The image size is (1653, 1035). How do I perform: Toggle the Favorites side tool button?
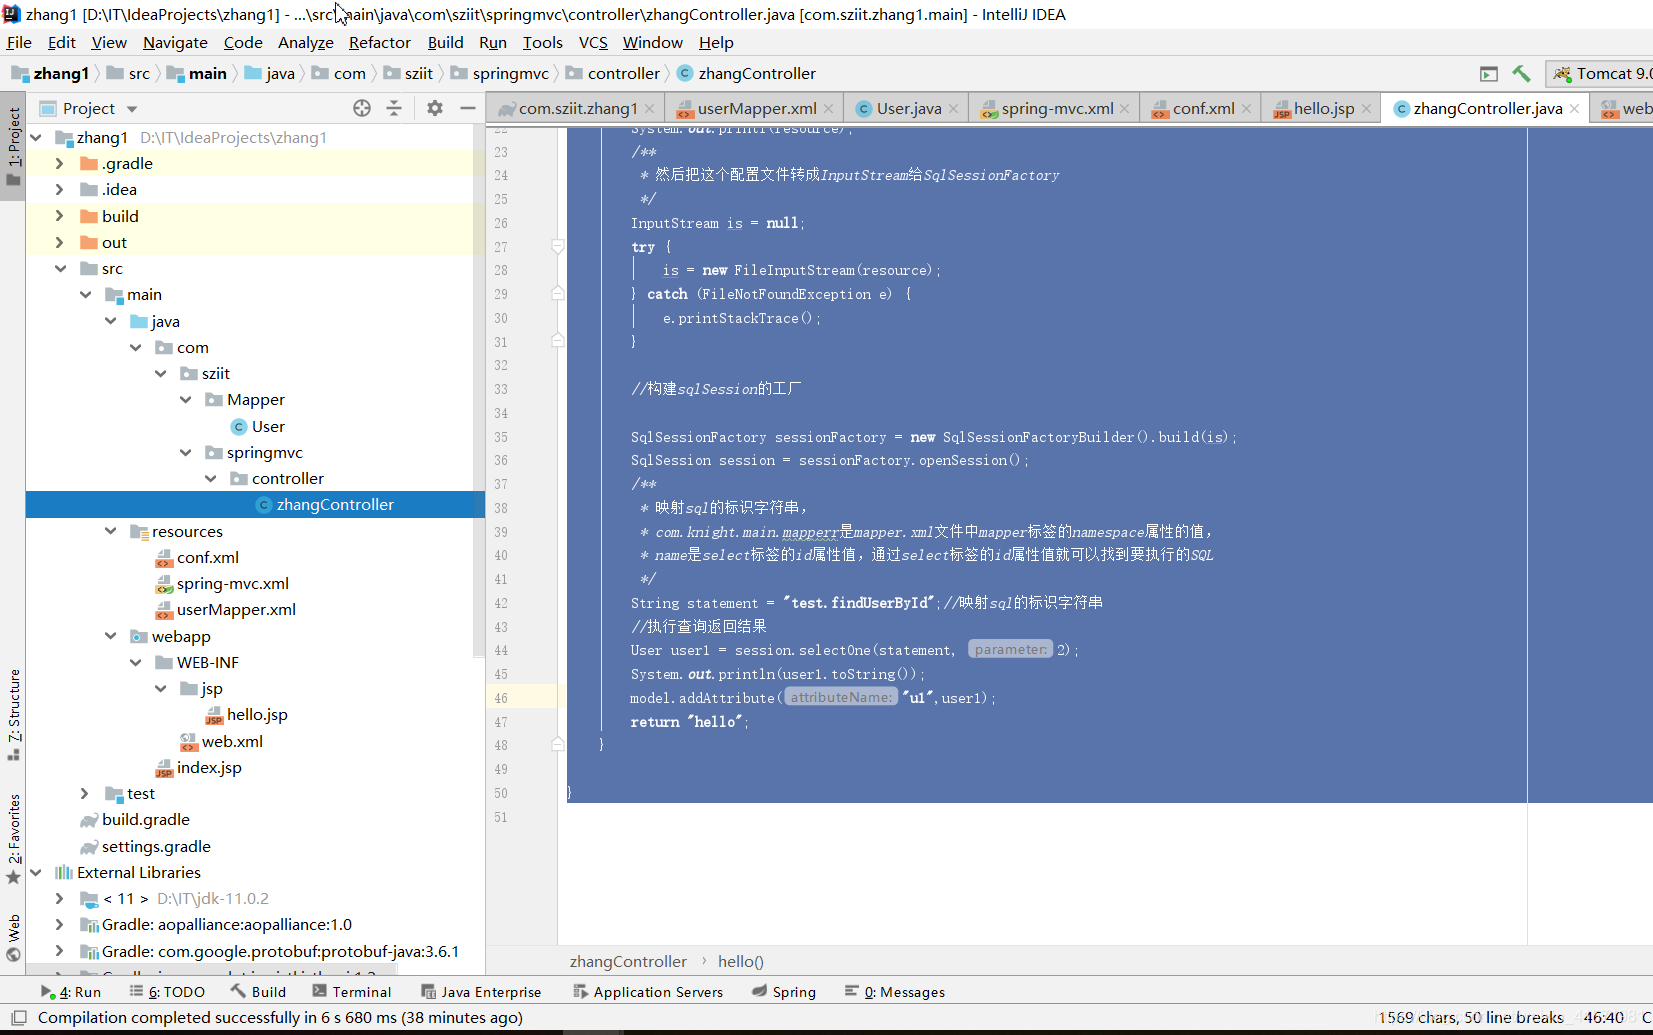point(13,838)
